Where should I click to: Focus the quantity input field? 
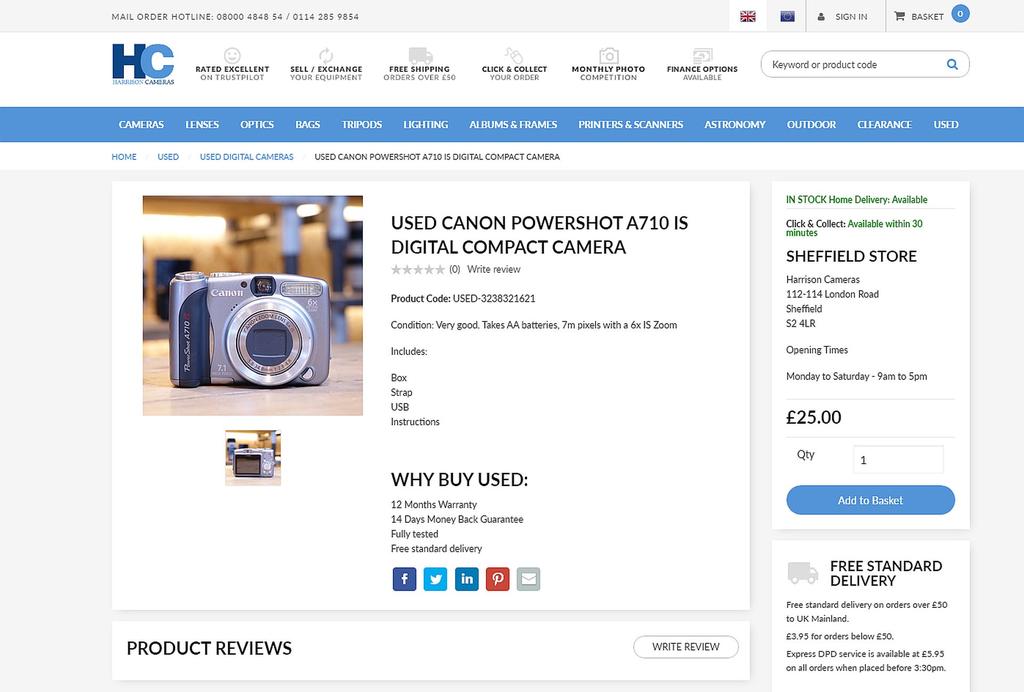[897, 460]
